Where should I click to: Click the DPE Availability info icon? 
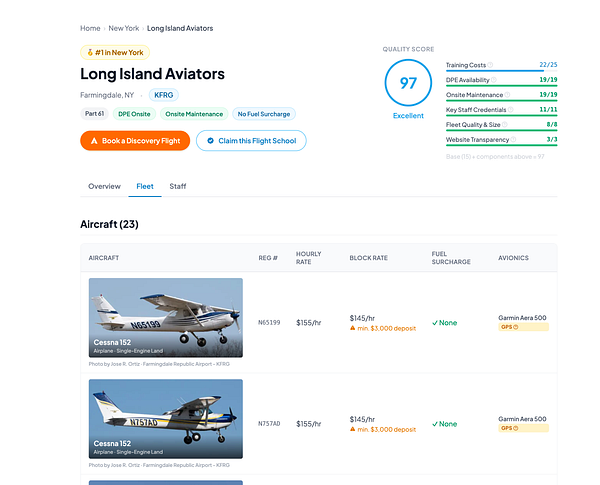point(494,80)
